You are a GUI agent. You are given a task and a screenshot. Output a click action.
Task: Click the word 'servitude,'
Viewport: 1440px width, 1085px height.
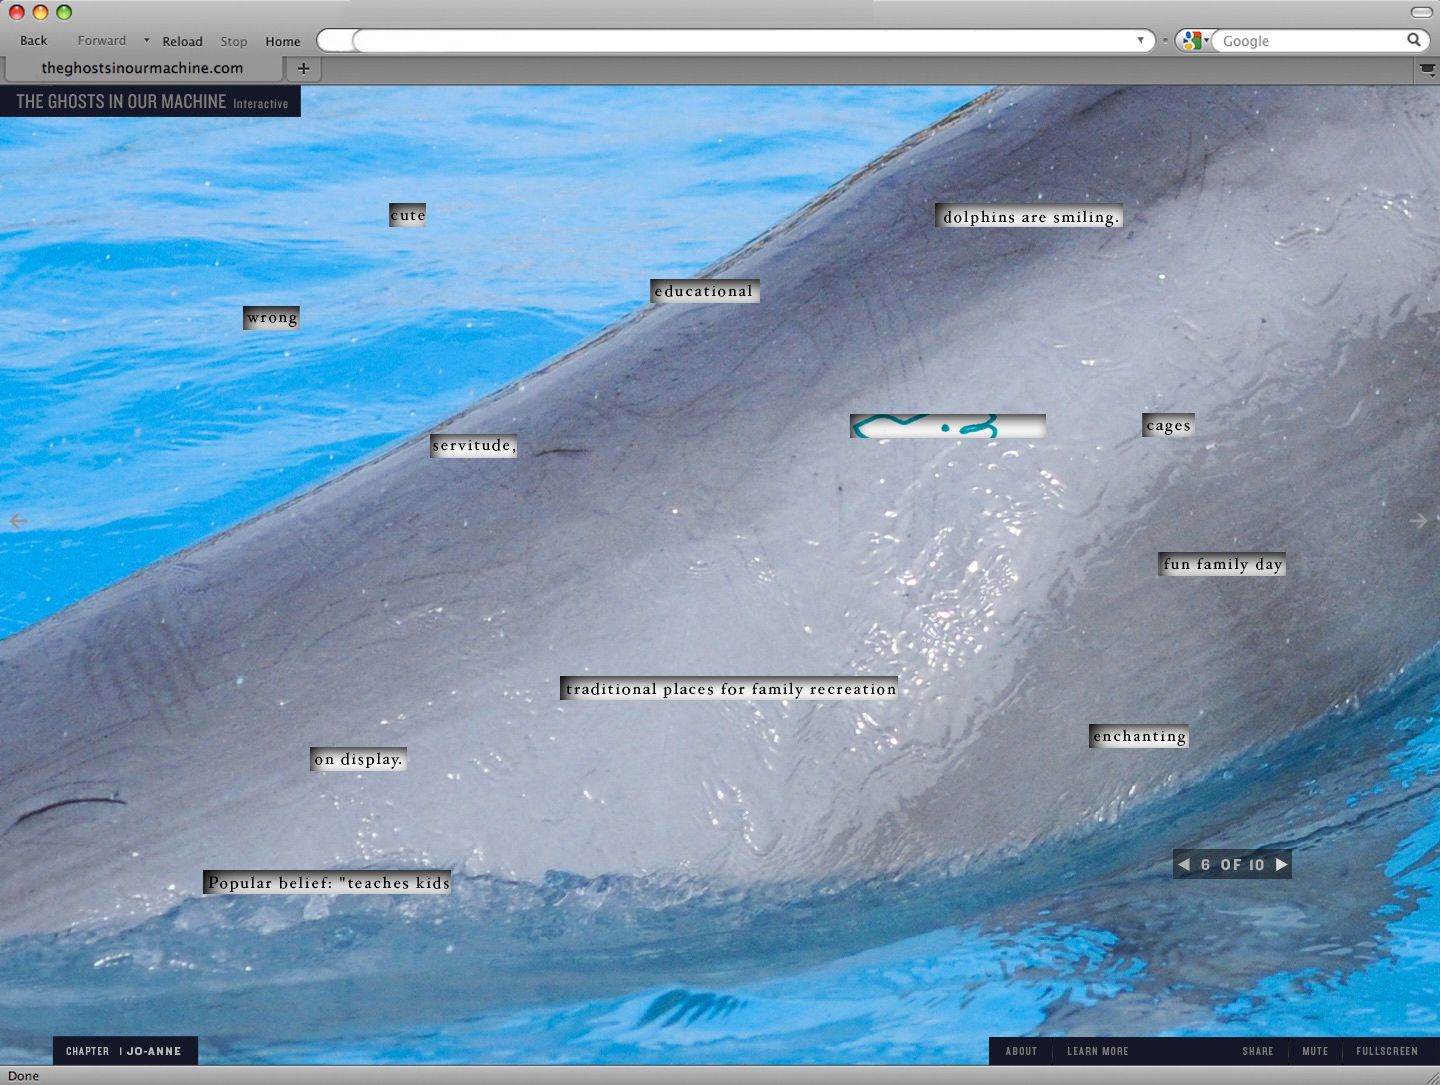click(x=475, y=446)
